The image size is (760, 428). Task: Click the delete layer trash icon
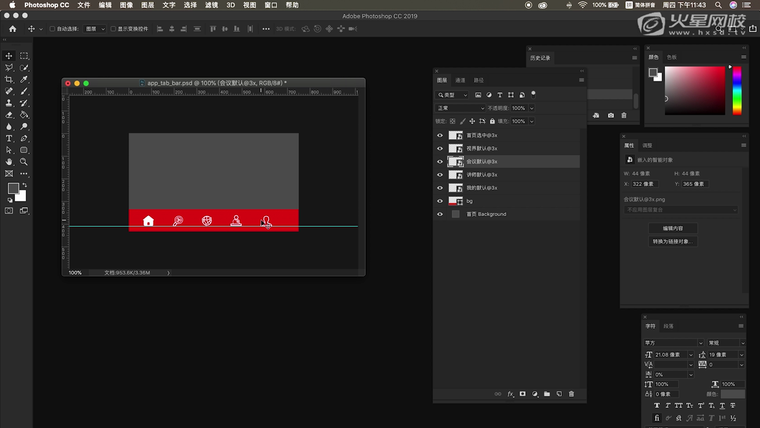coord(571,394)
